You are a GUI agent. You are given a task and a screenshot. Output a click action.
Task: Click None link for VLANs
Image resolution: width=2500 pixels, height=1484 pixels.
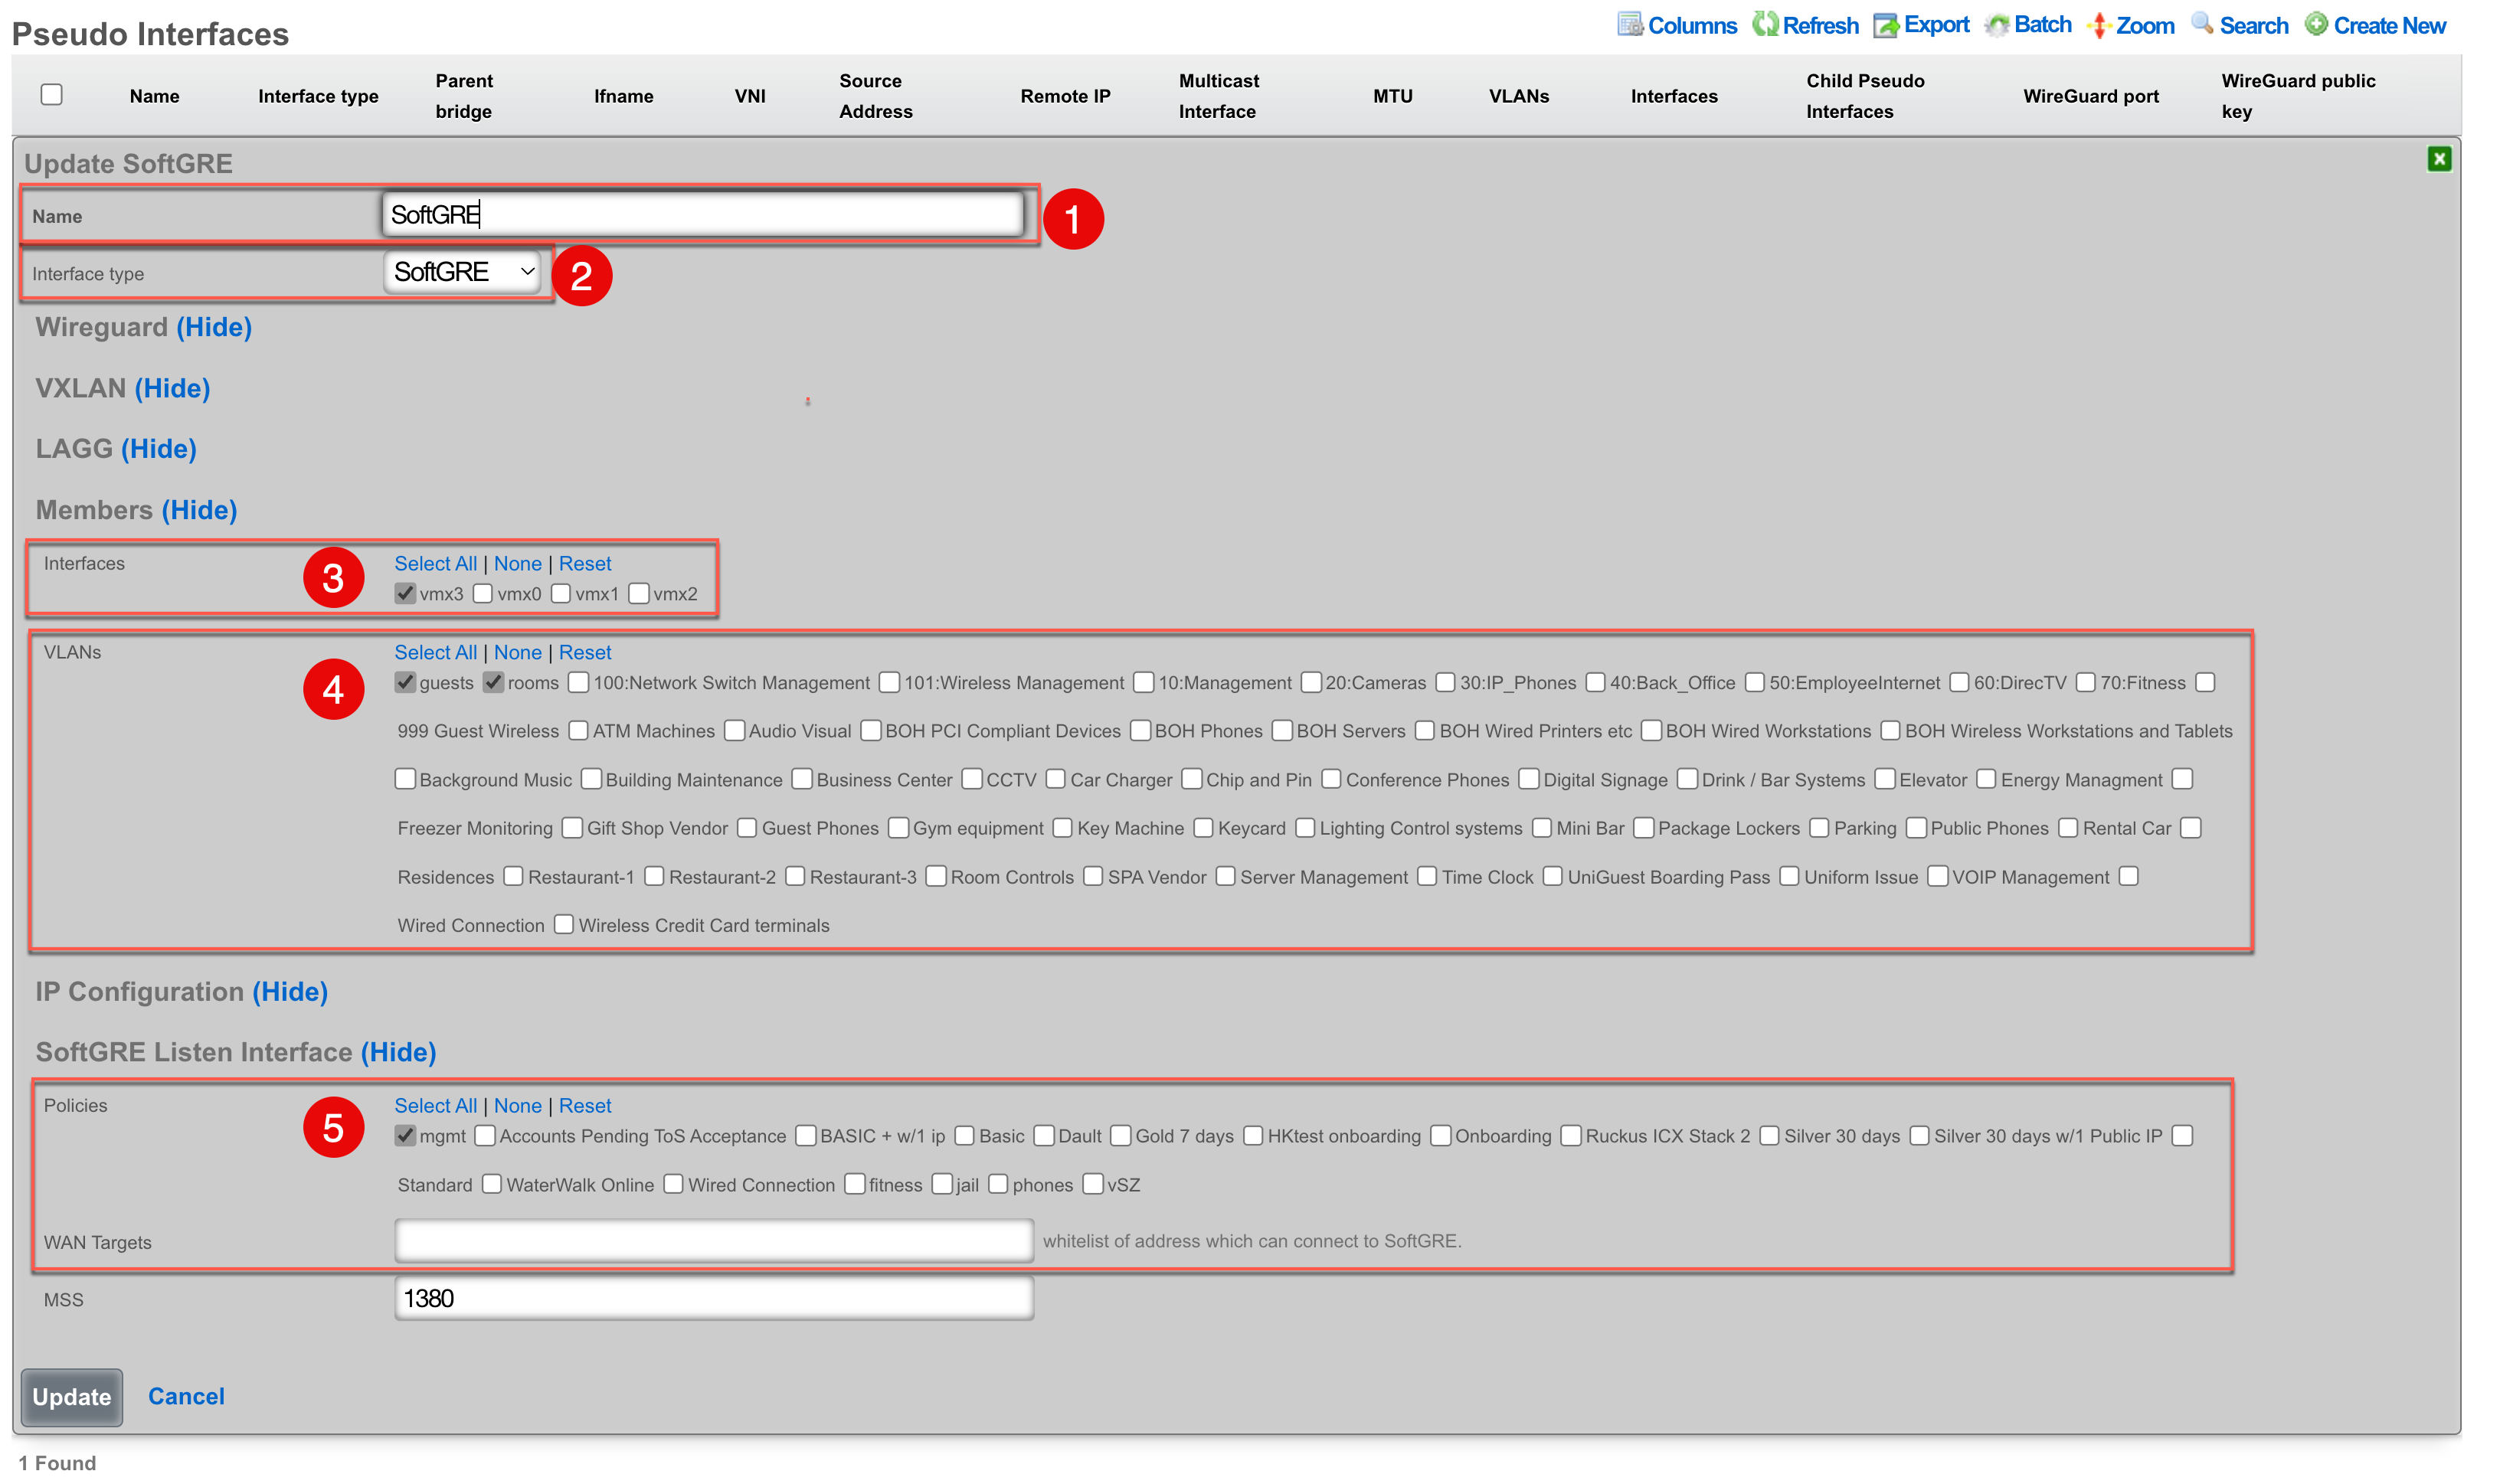tap(518, 653)
